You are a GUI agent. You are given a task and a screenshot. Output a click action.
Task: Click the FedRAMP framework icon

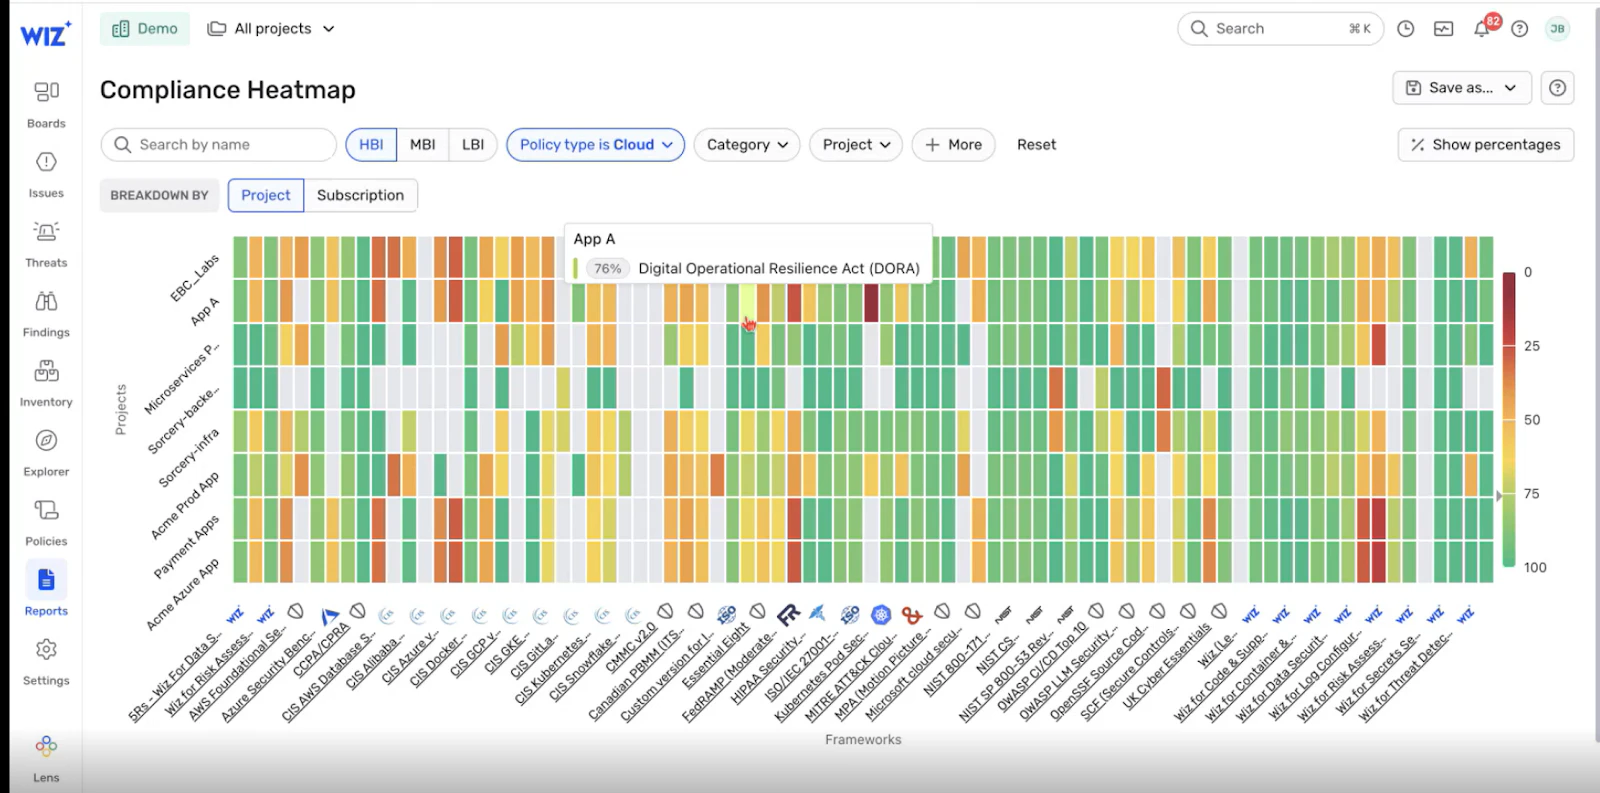[x=789, y=614]
